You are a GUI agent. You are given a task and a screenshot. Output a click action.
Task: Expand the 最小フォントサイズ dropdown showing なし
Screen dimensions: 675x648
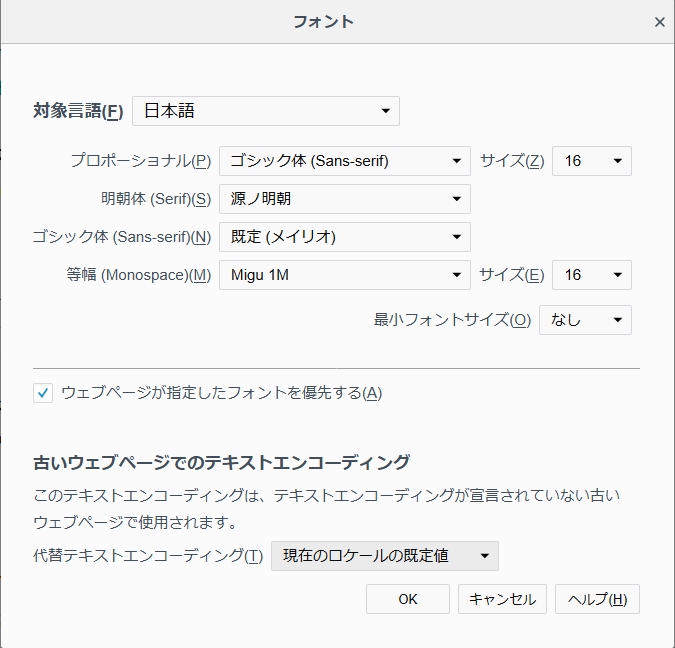tap(585, 320)
